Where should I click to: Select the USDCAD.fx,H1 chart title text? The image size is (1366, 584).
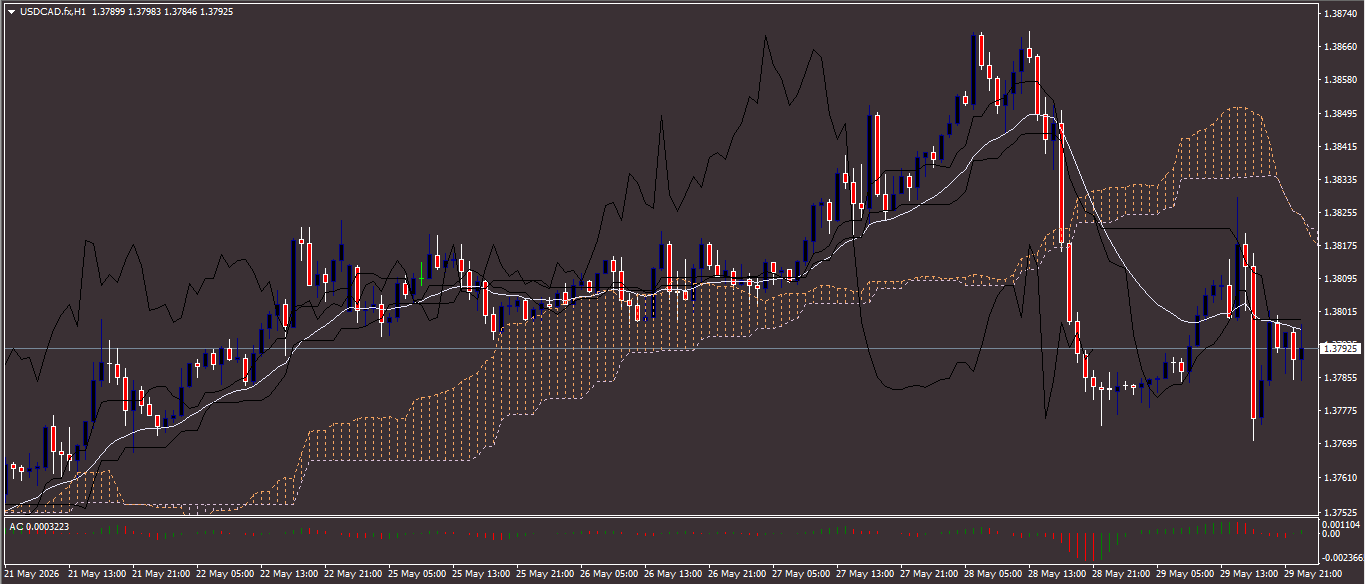52,12
